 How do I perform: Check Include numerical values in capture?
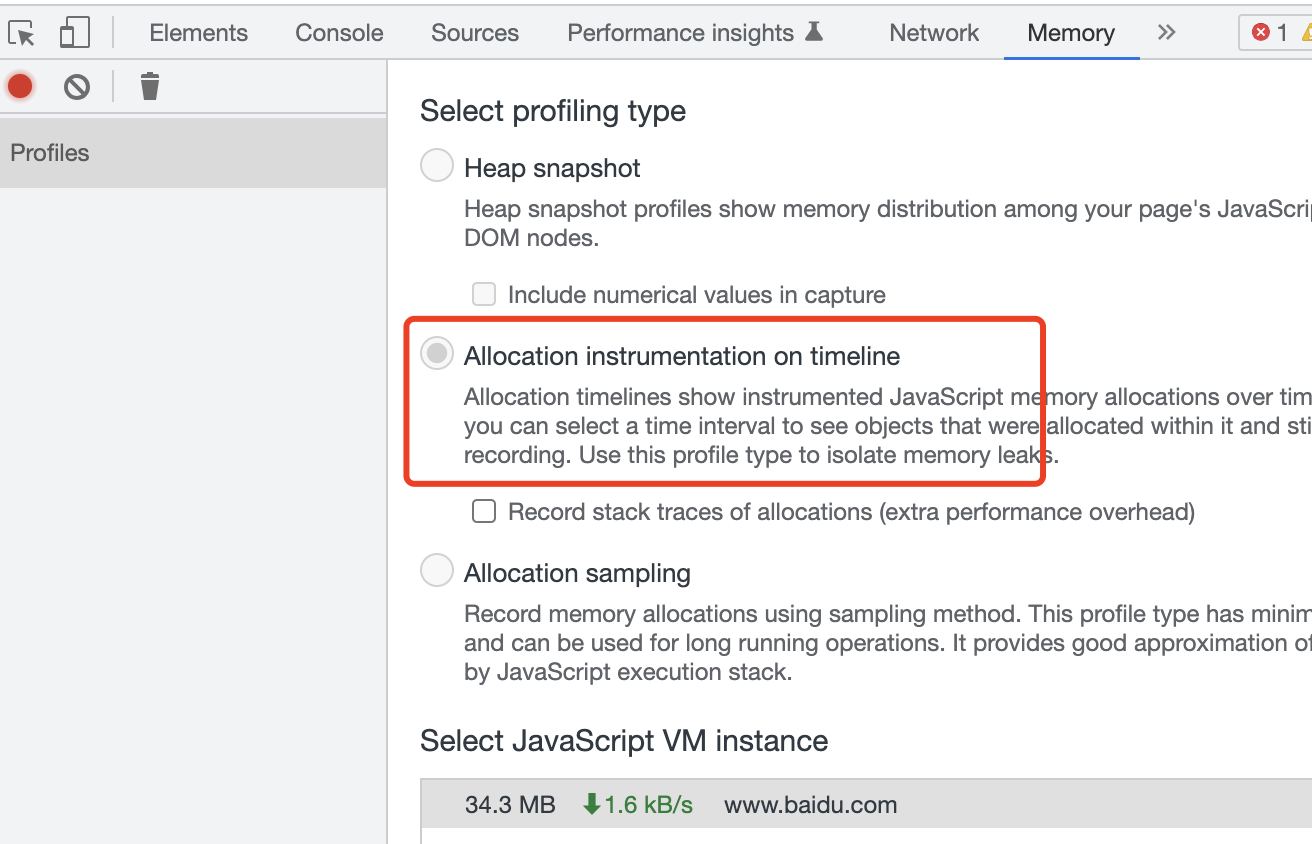click(x=484, y=294)
